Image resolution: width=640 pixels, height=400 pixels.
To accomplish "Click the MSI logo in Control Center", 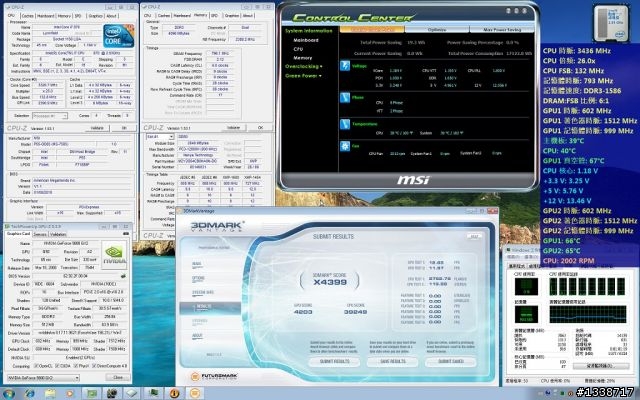I will click(x=413, y=180).
